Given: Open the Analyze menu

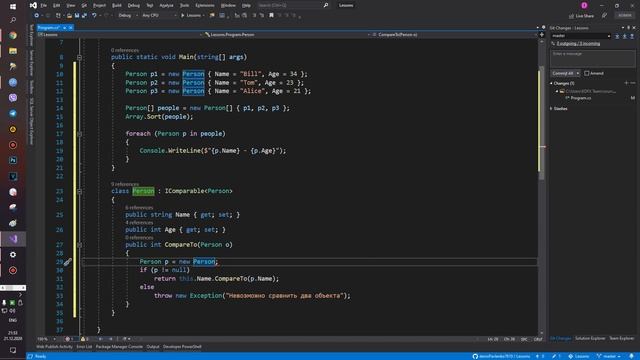Looking at the screenshot, I should point(166,5).
